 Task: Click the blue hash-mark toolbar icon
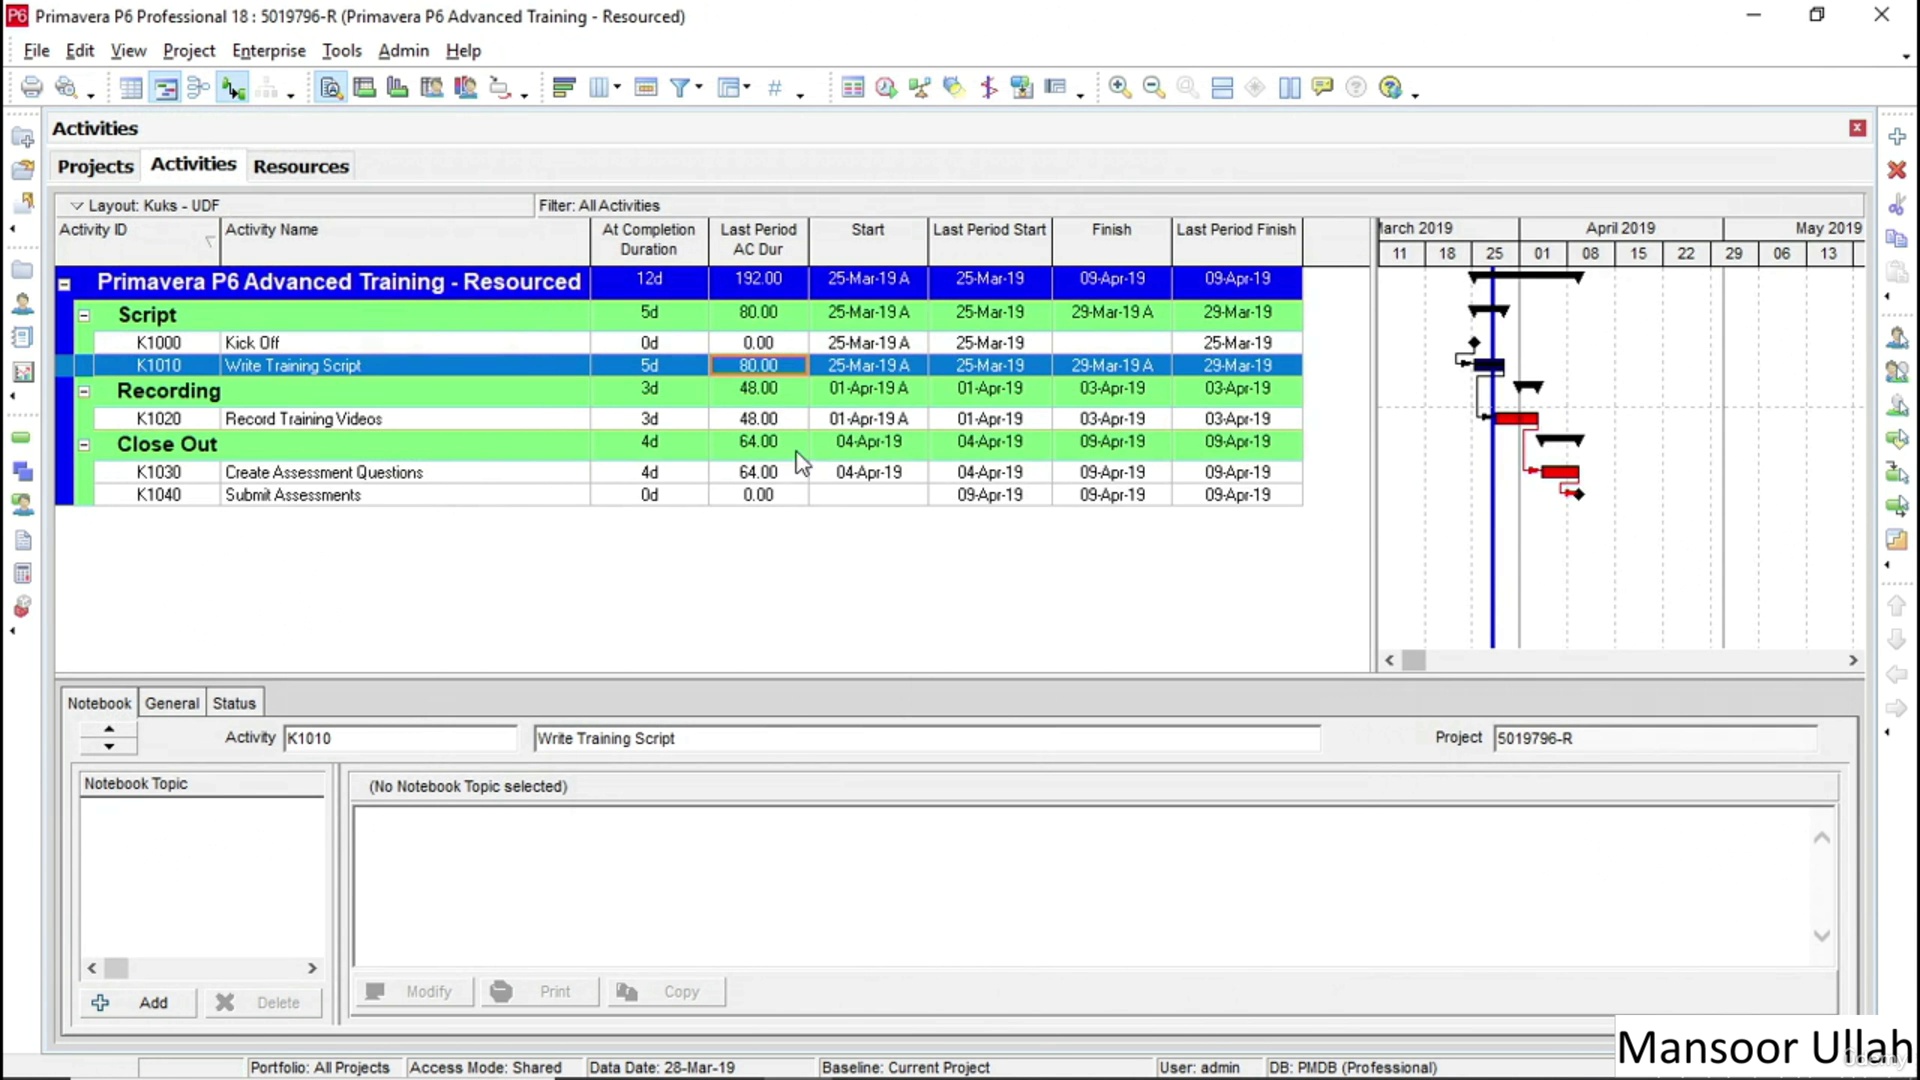pyautogui.click(x=775, y=88)
